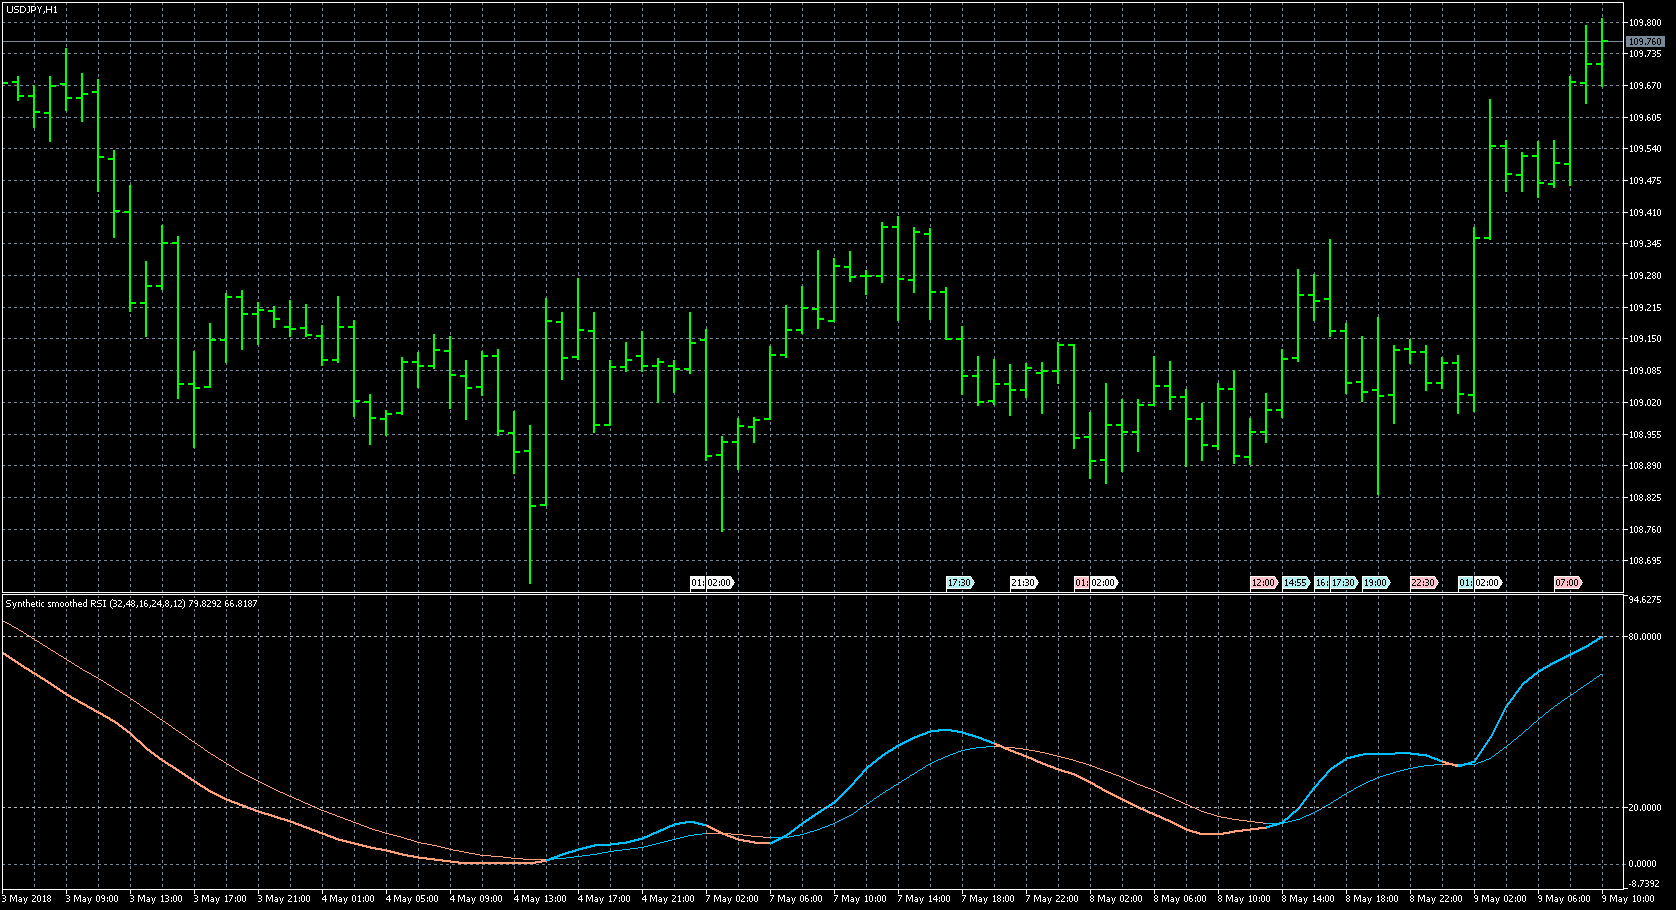Click the 7 May 14:00 time axis label

pyautogui.click(x=924, y=899)
